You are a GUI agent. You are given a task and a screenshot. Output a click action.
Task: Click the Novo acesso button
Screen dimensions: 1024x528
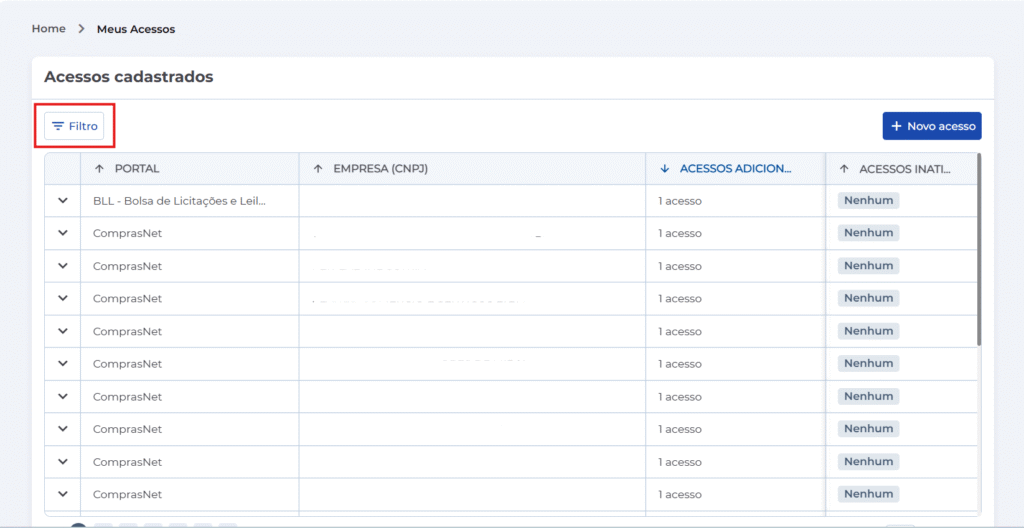(x=932, y=126)
